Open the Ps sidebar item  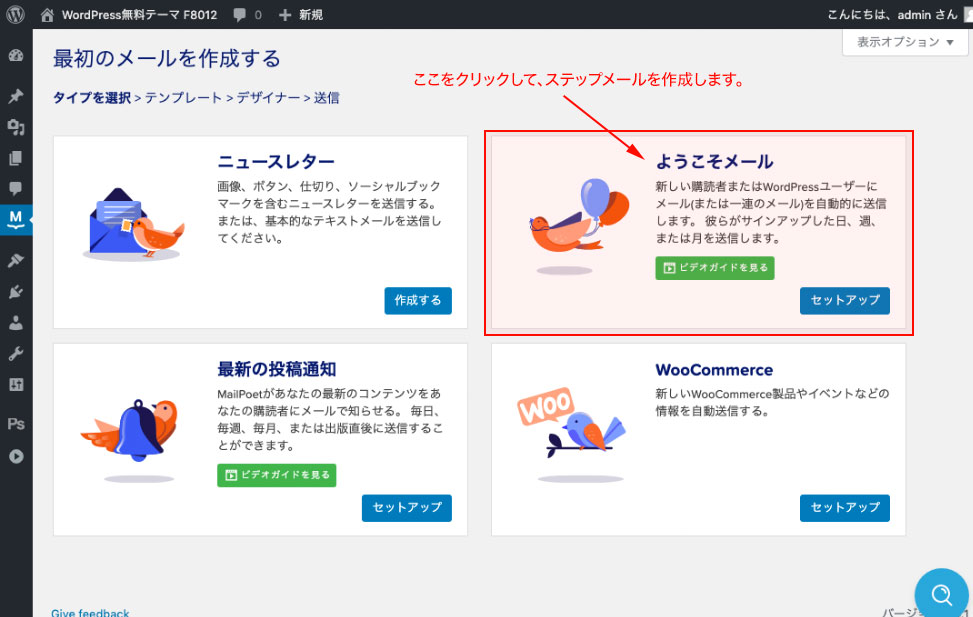[16, 424]
